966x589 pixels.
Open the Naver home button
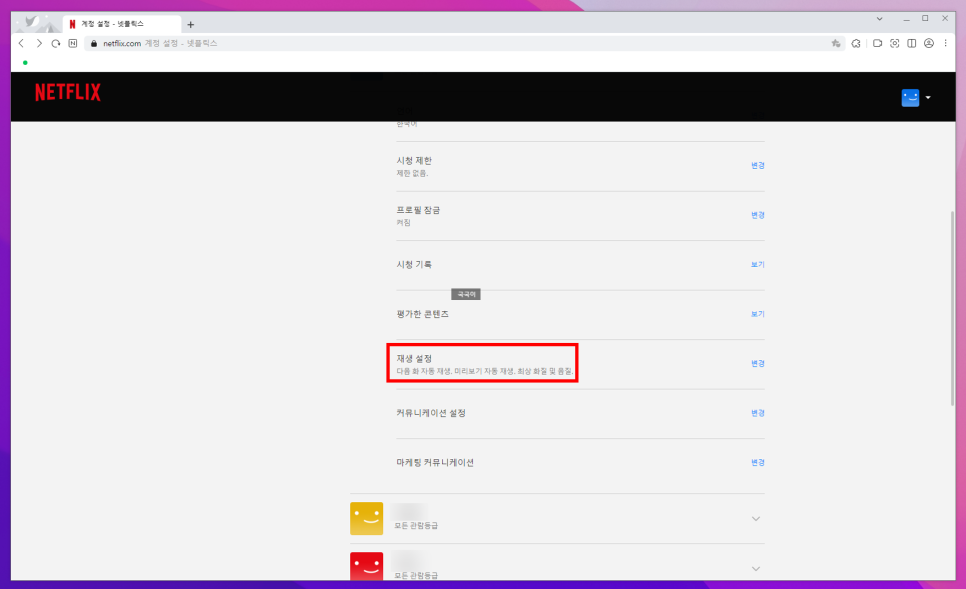pos(73,43)
